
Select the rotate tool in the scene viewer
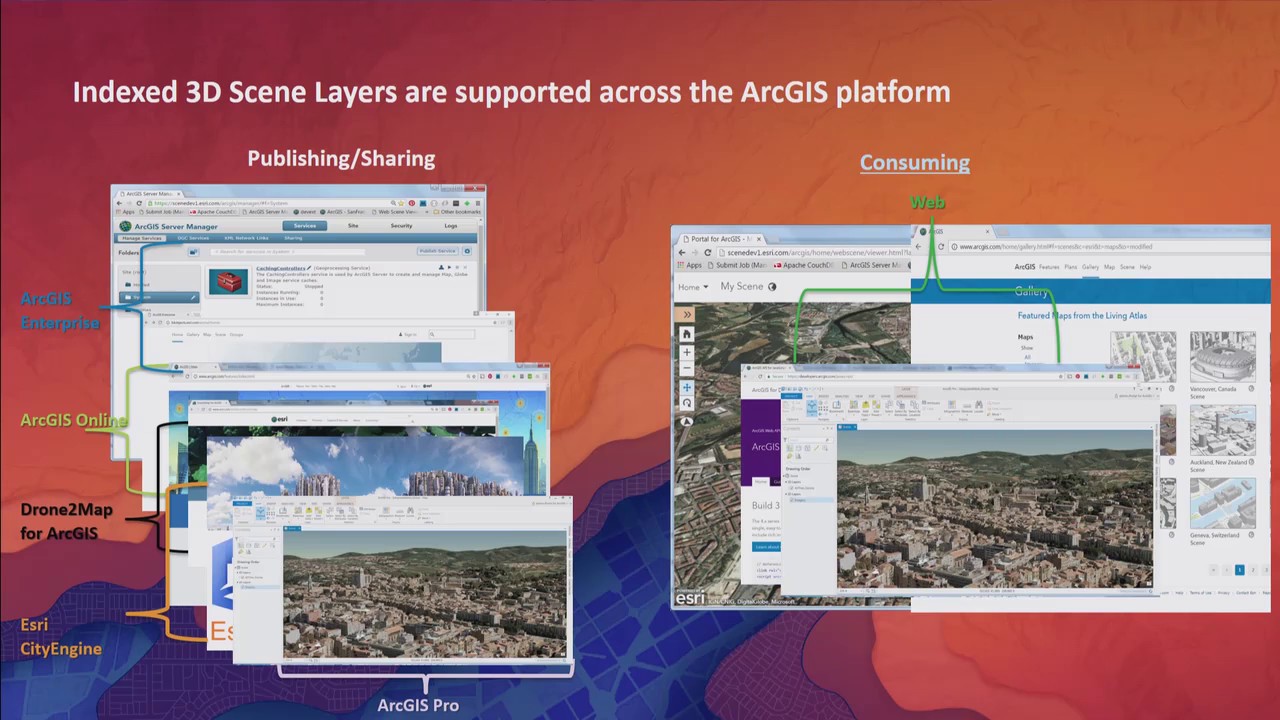pyautogui.click(x=687, y=403)
